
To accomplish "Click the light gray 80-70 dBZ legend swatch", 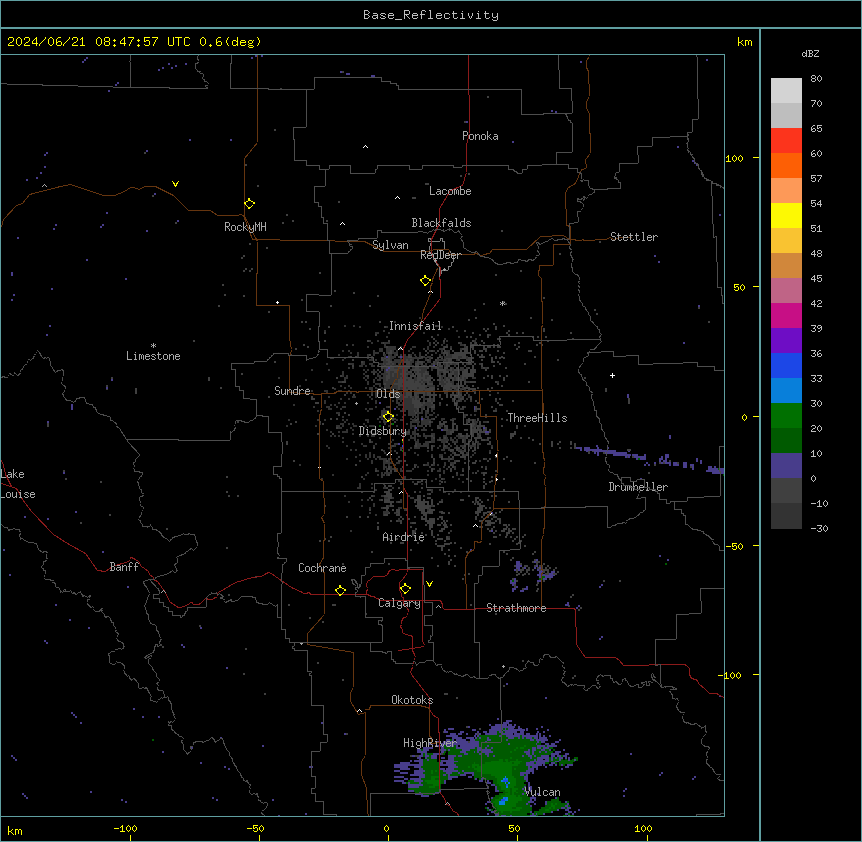I will pos(786,90).
